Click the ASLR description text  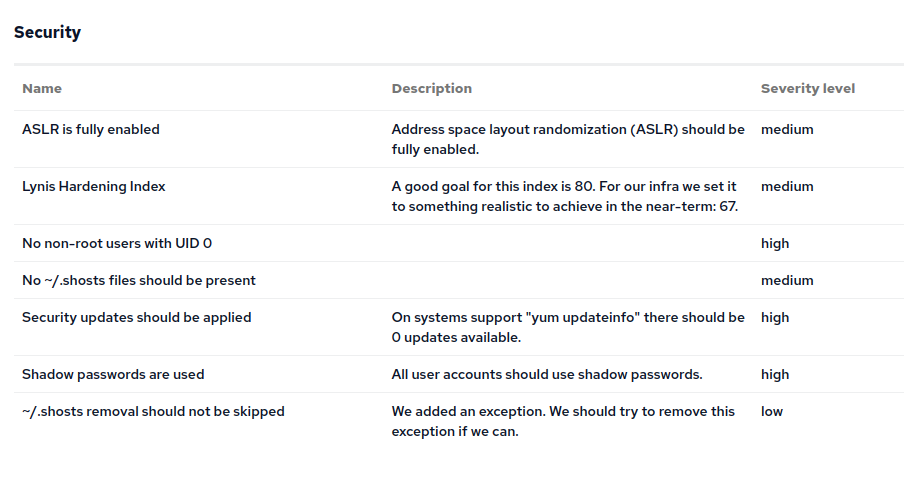click(x=568, y=139)
